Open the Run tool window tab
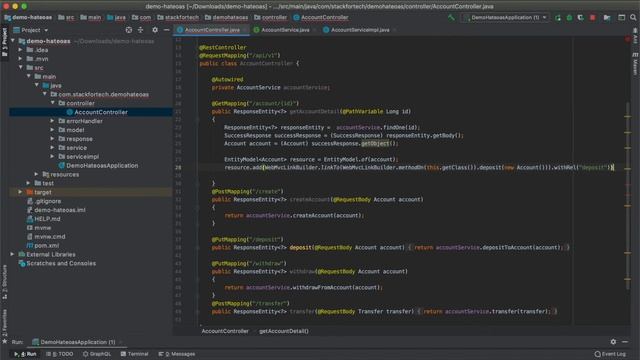 point(26,354)
